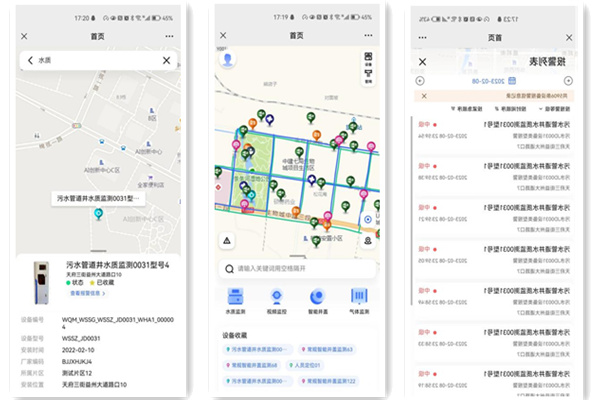Screen dimensions: 600x400
Task: Open the scan icon at map top right
Action: pos(368,58)
